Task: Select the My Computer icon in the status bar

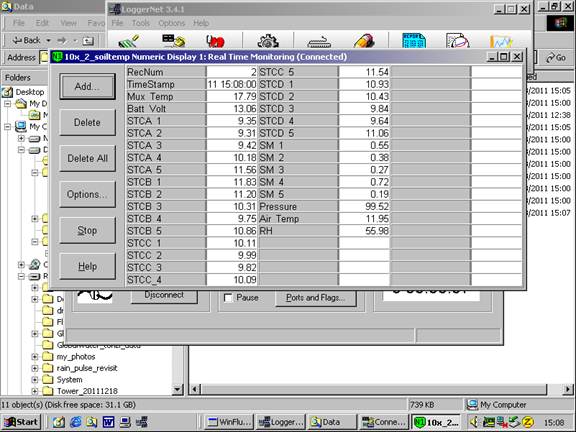Action: point(472,404)
